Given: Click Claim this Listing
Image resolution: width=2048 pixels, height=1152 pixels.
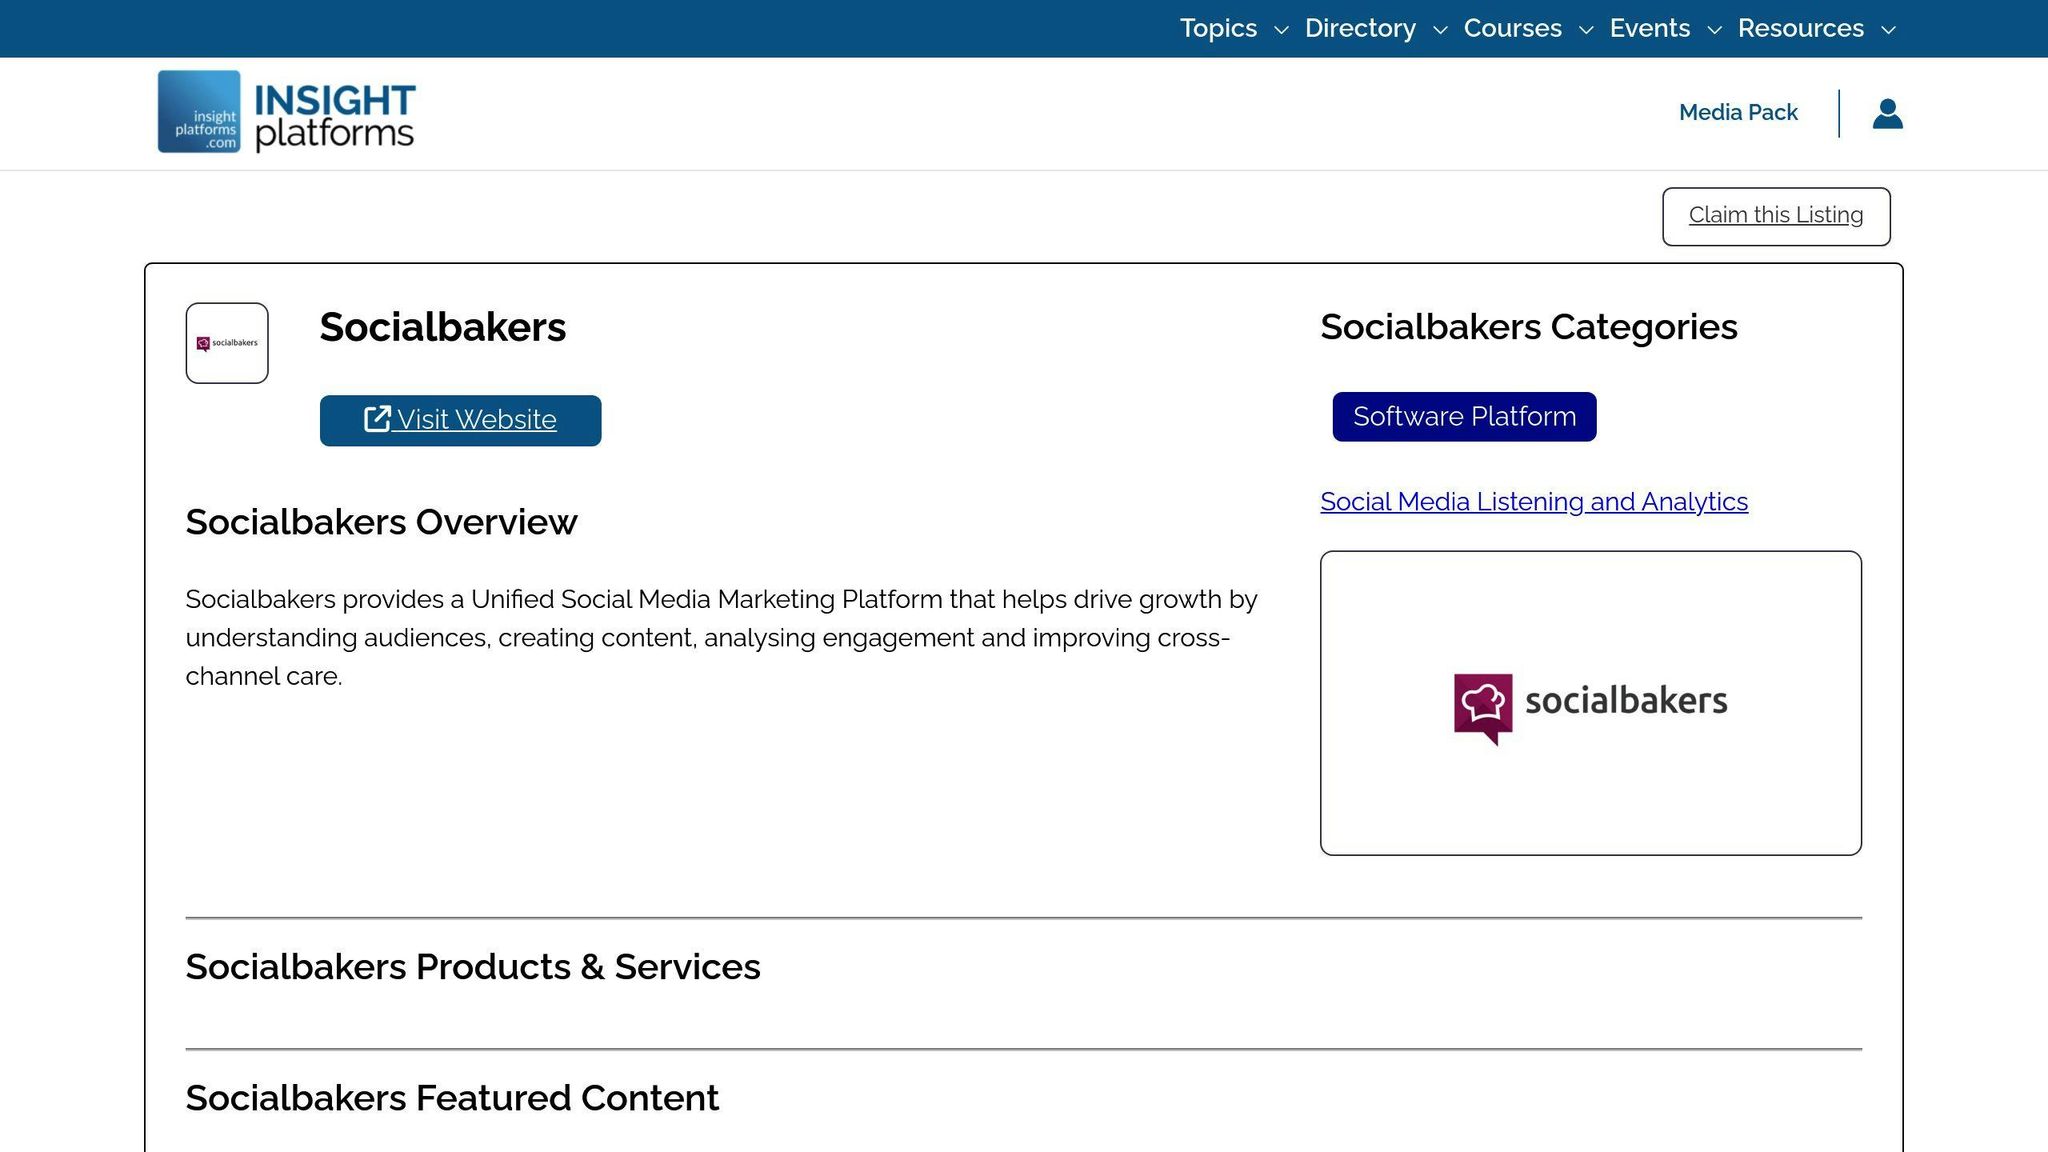Looking at the screenshot, I should click(1775, 215).
